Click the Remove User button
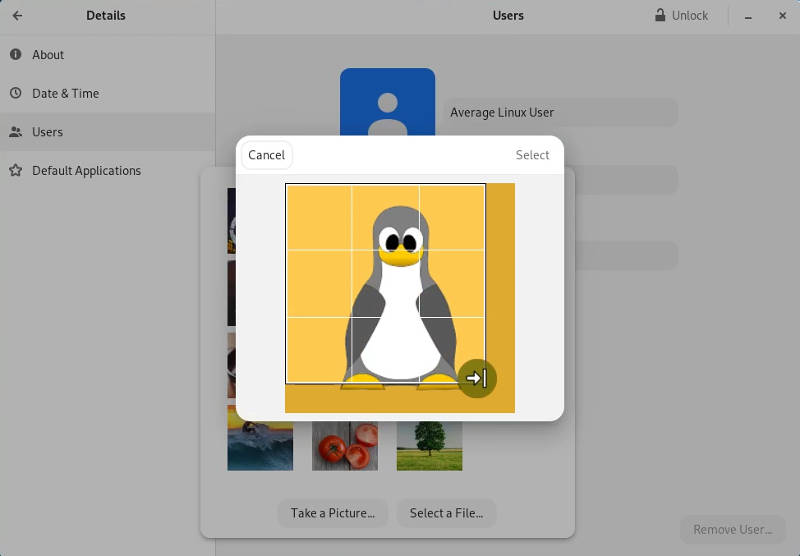Viewport: 800px width, 556px height. click(733, 529)
